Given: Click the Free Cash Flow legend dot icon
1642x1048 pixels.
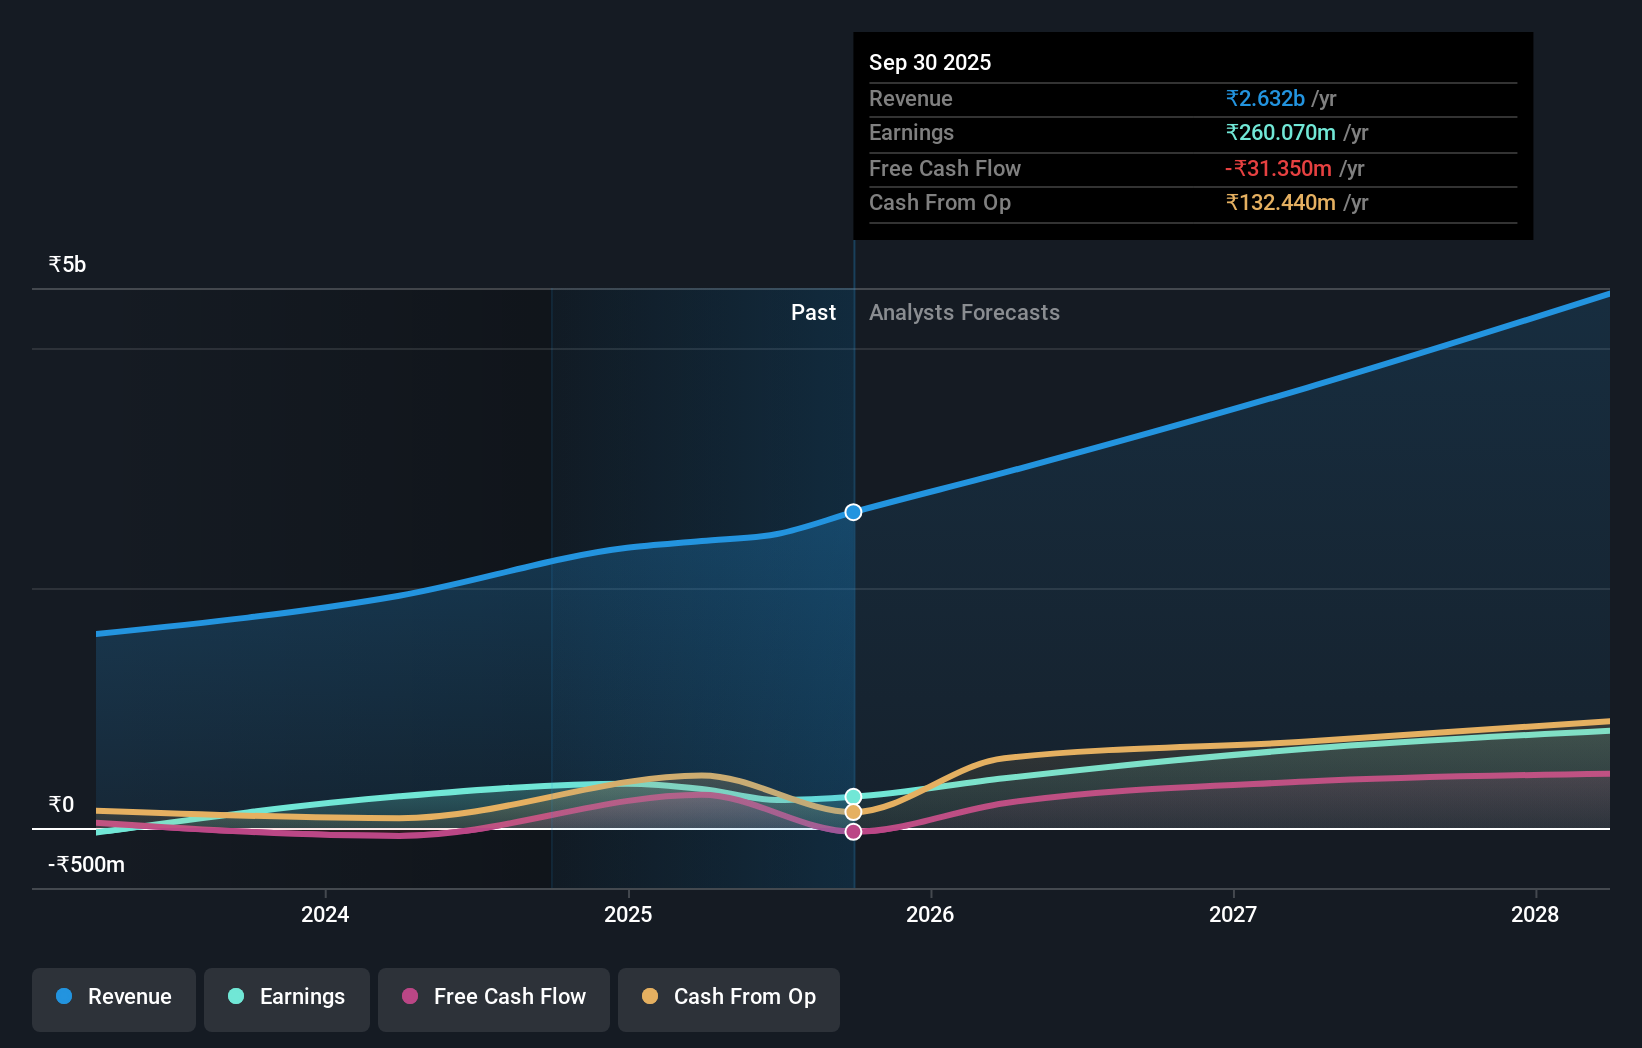Looking at the screenshot, I should coord(411,997).
